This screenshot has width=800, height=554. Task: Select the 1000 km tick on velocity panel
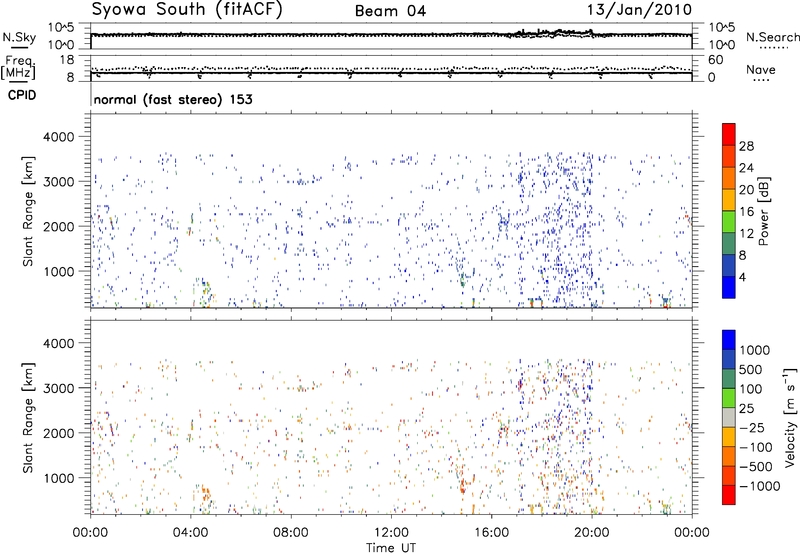(x=58, y=478)
